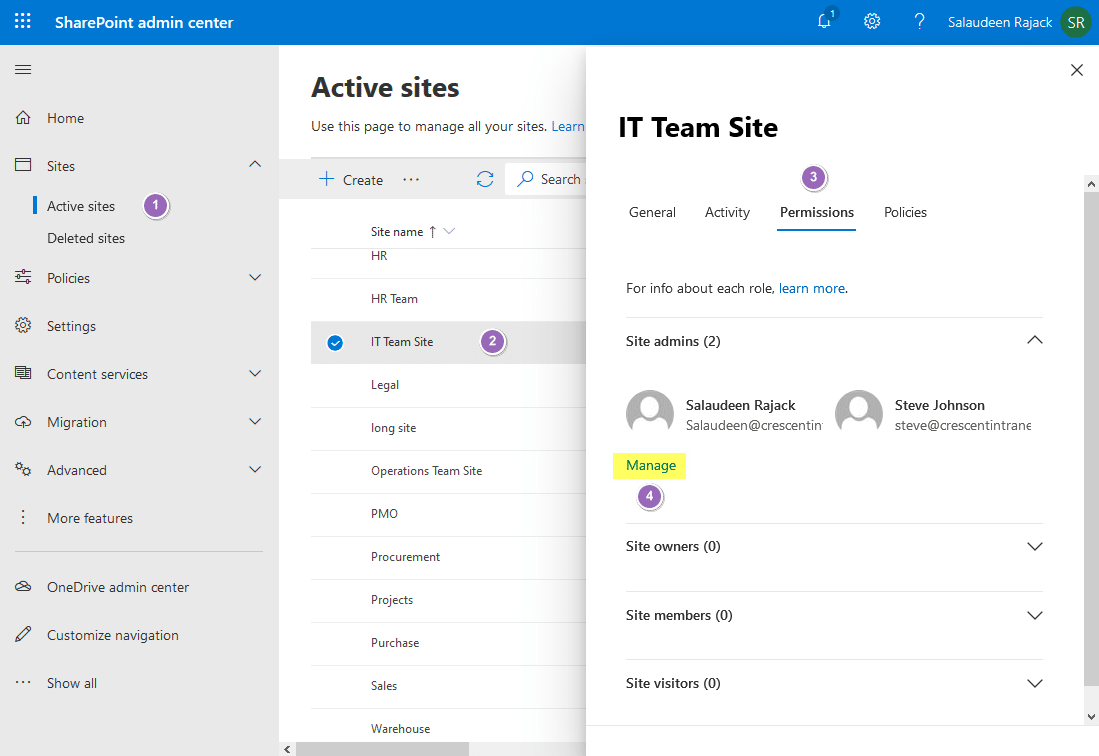Select the Operations Team Site row
This screenshot has width=1099, height=756.
(x=449, y=471)
